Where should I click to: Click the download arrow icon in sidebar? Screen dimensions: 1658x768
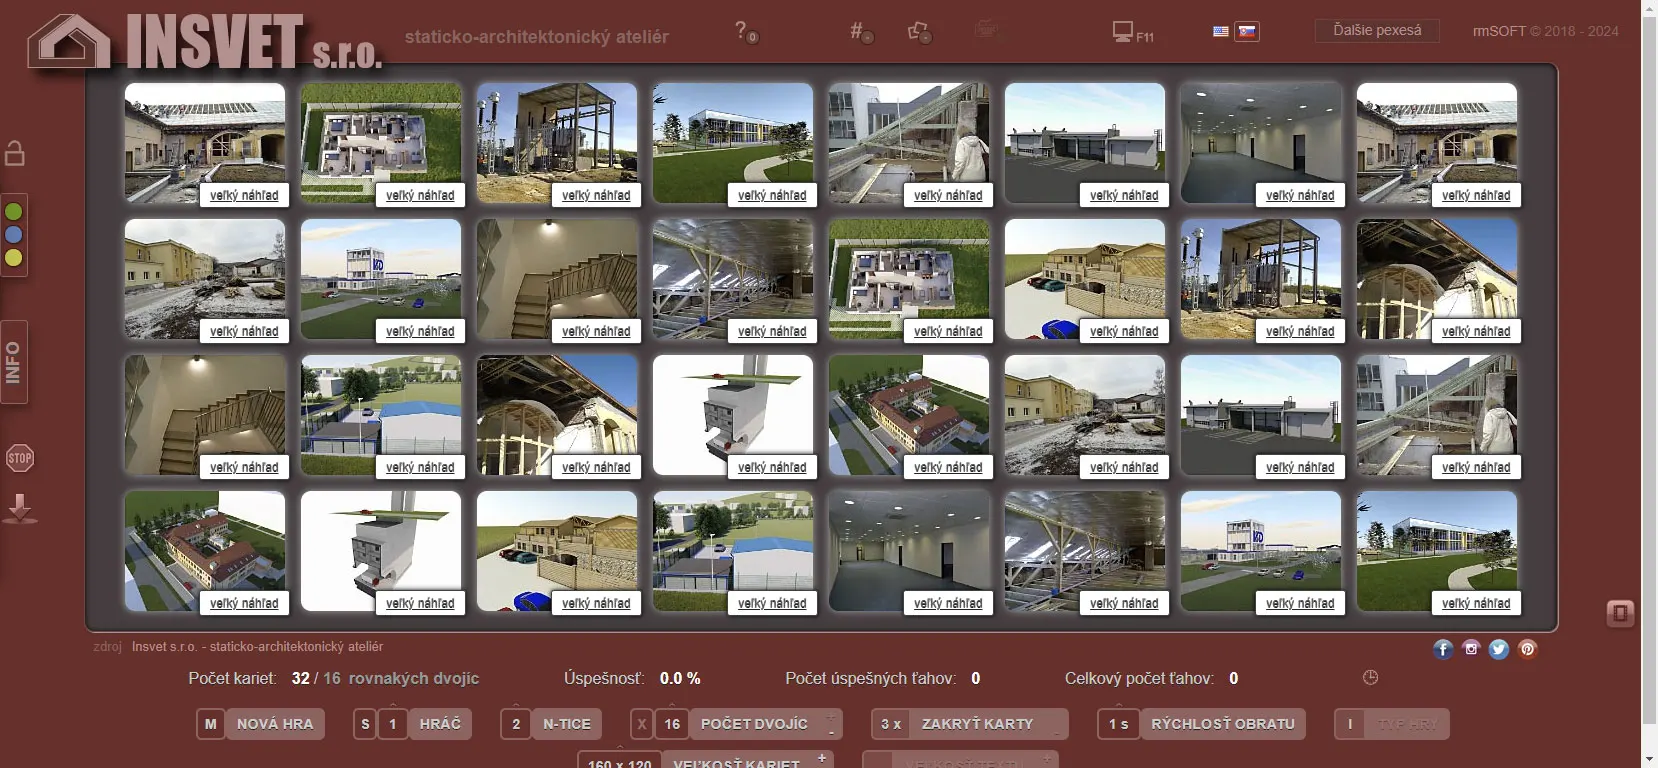pyautogui.click(x=20, y=508)
